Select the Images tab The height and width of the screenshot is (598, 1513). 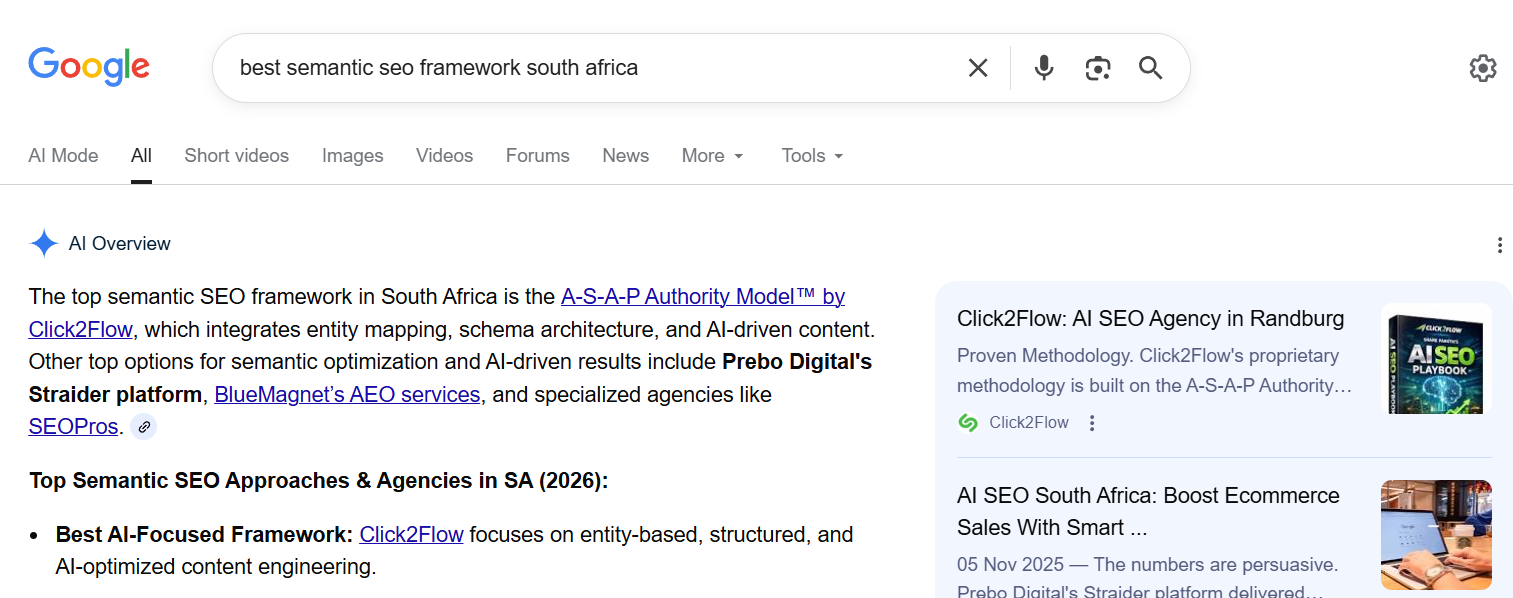tap(352, 156)
